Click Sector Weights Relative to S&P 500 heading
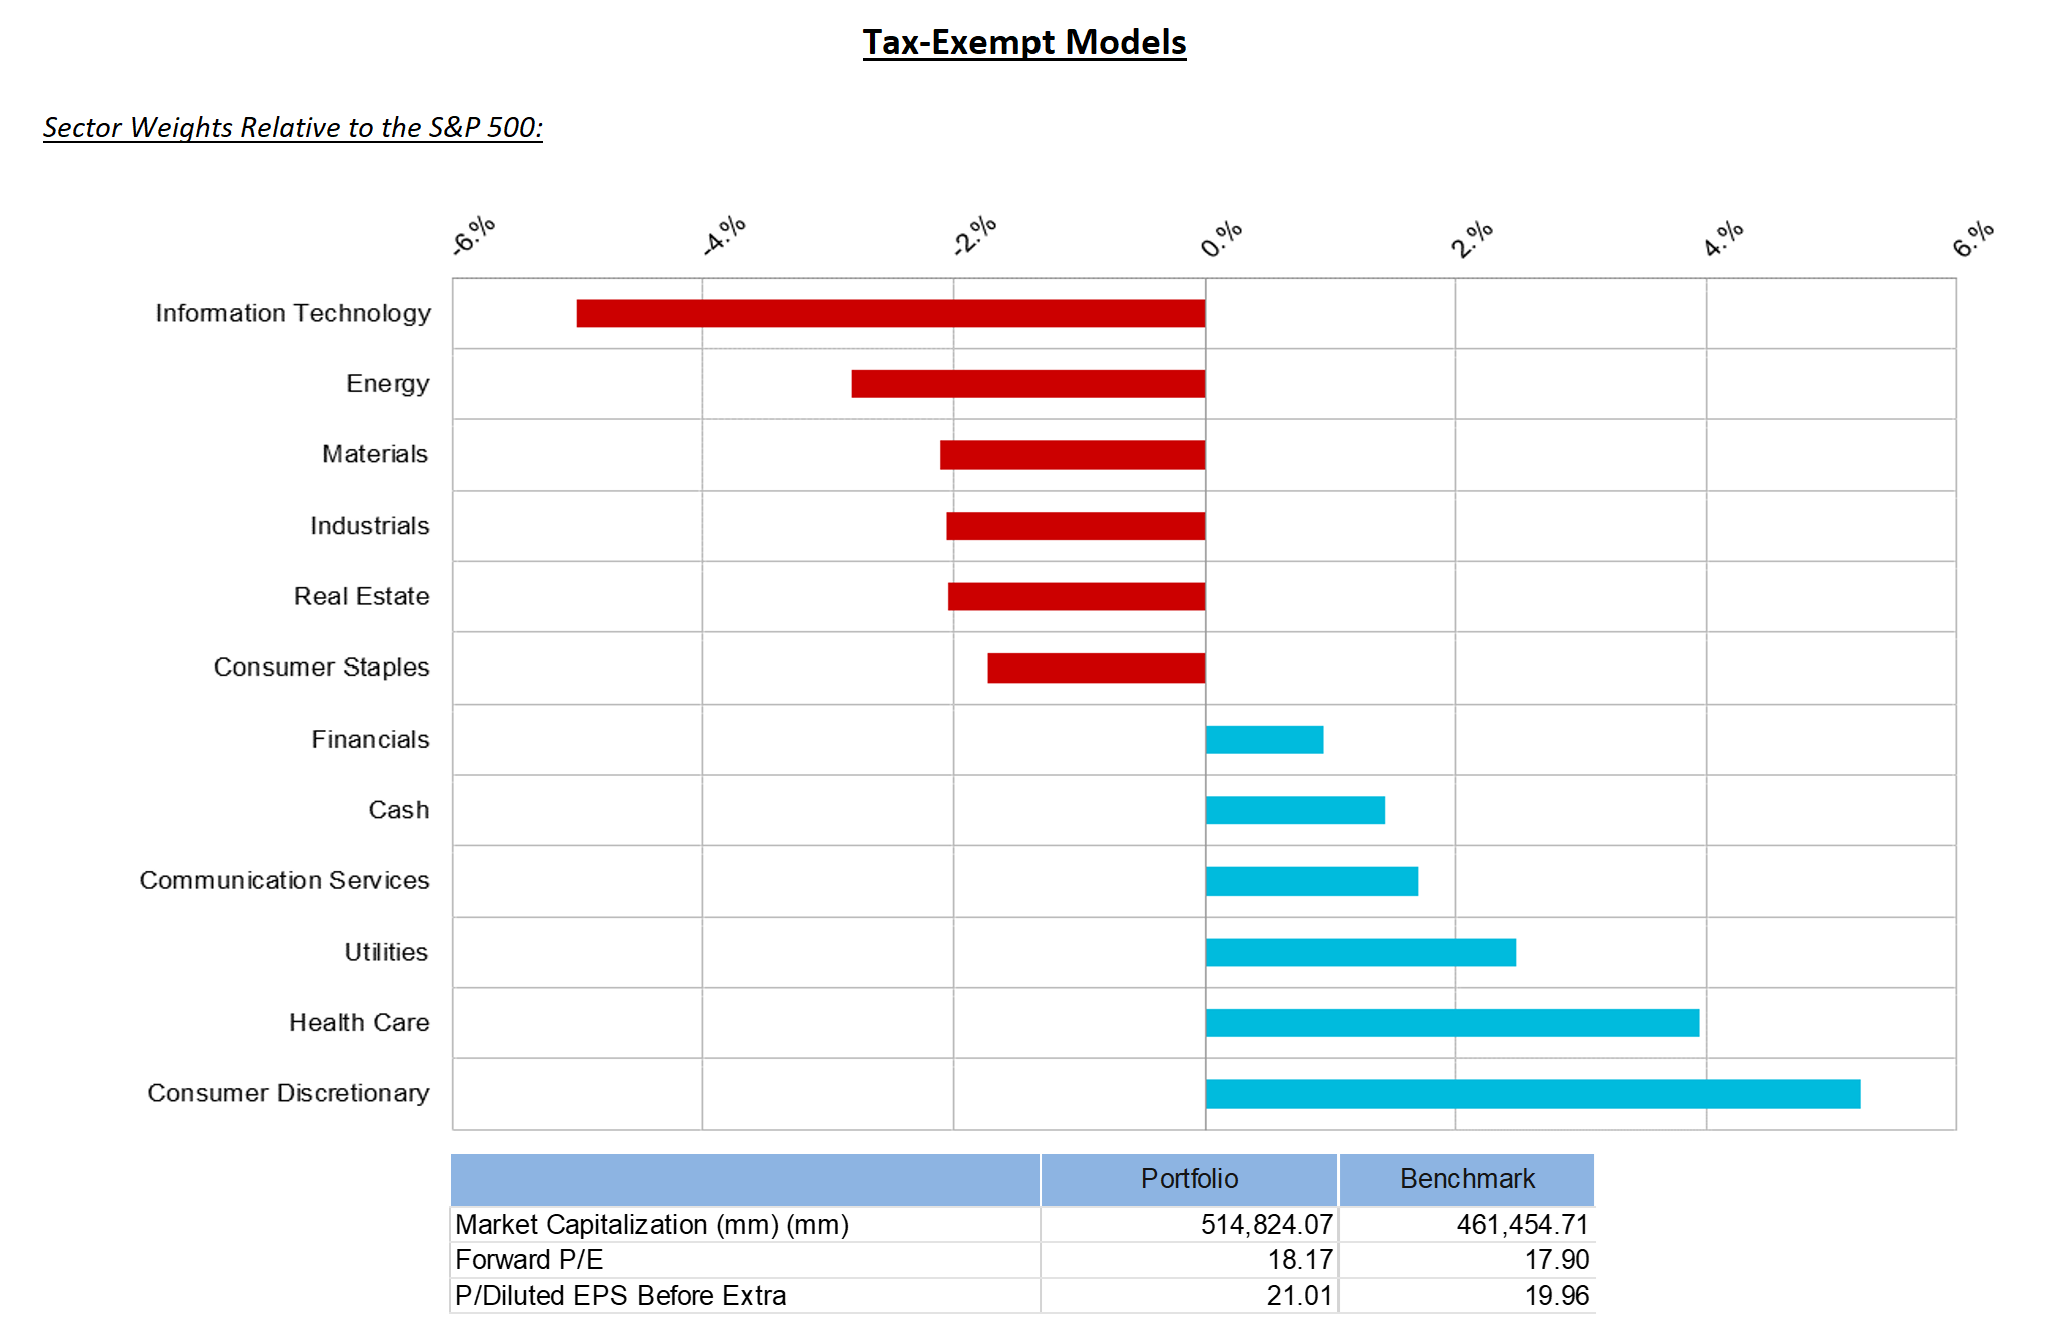The height and width of the screenshot is (1330, 2065). (x=292, y=128)
